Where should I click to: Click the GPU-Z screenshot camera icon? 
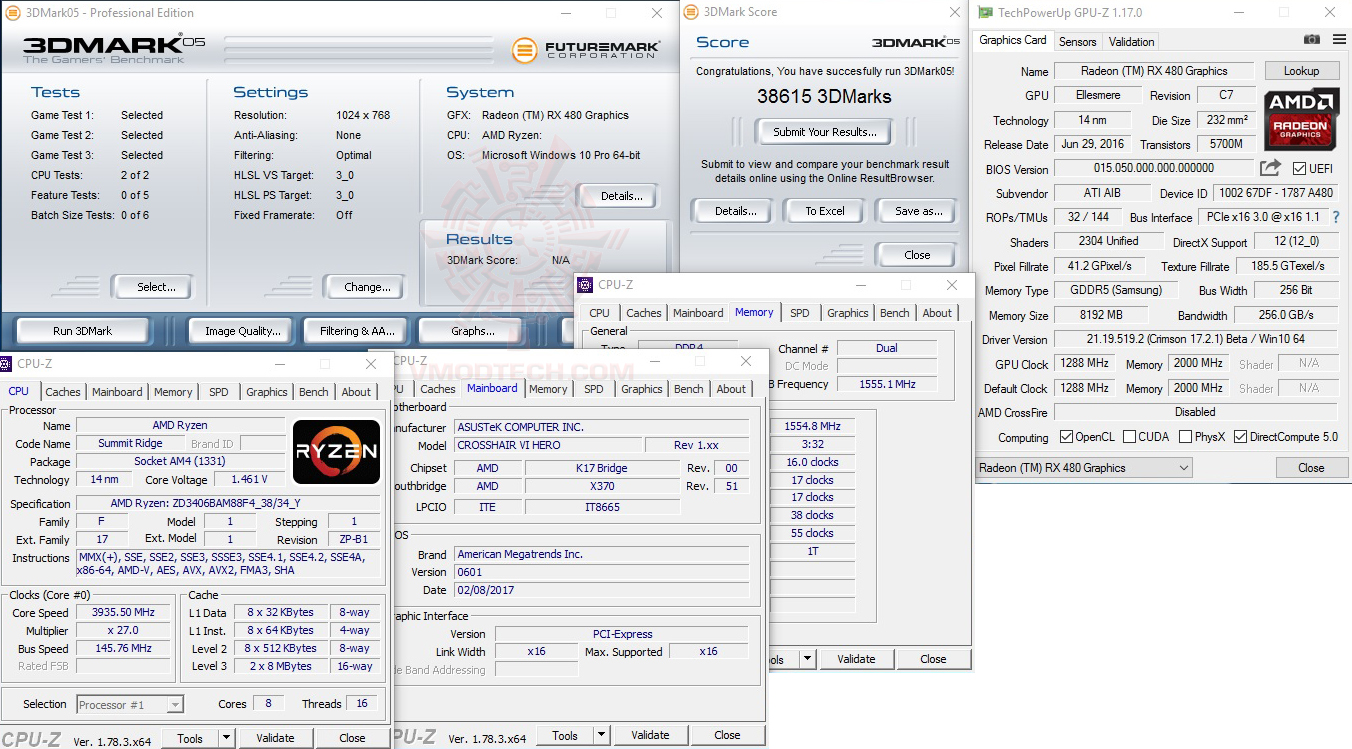coord(1312,39)
